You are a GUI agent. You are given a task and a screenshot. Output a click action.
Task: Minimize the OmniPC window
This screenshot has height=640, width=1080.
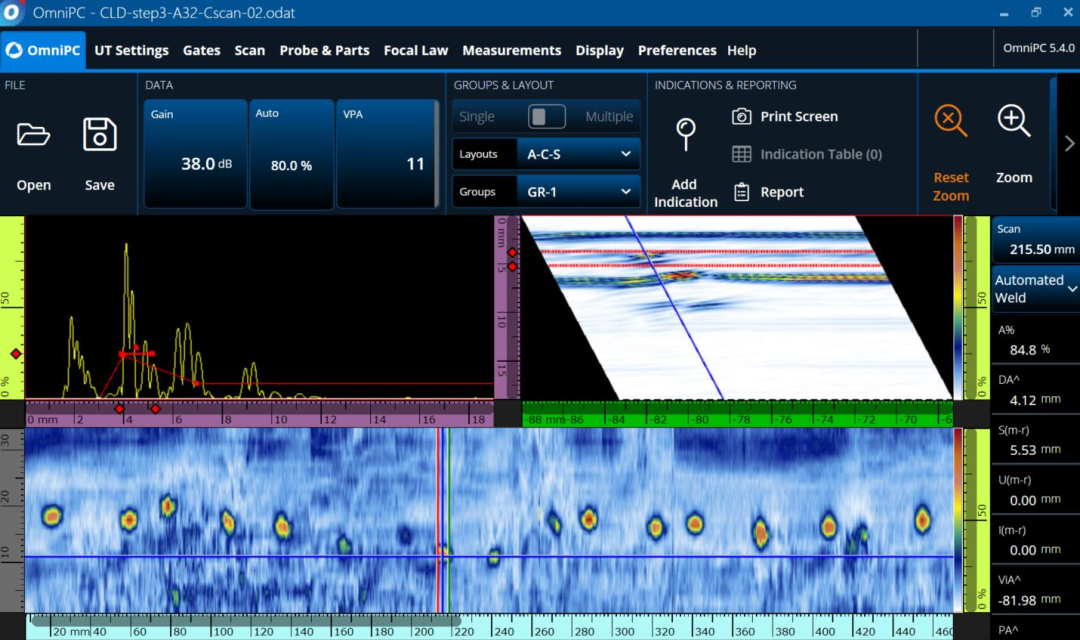pyautogui.click(x=1004, y=13)
